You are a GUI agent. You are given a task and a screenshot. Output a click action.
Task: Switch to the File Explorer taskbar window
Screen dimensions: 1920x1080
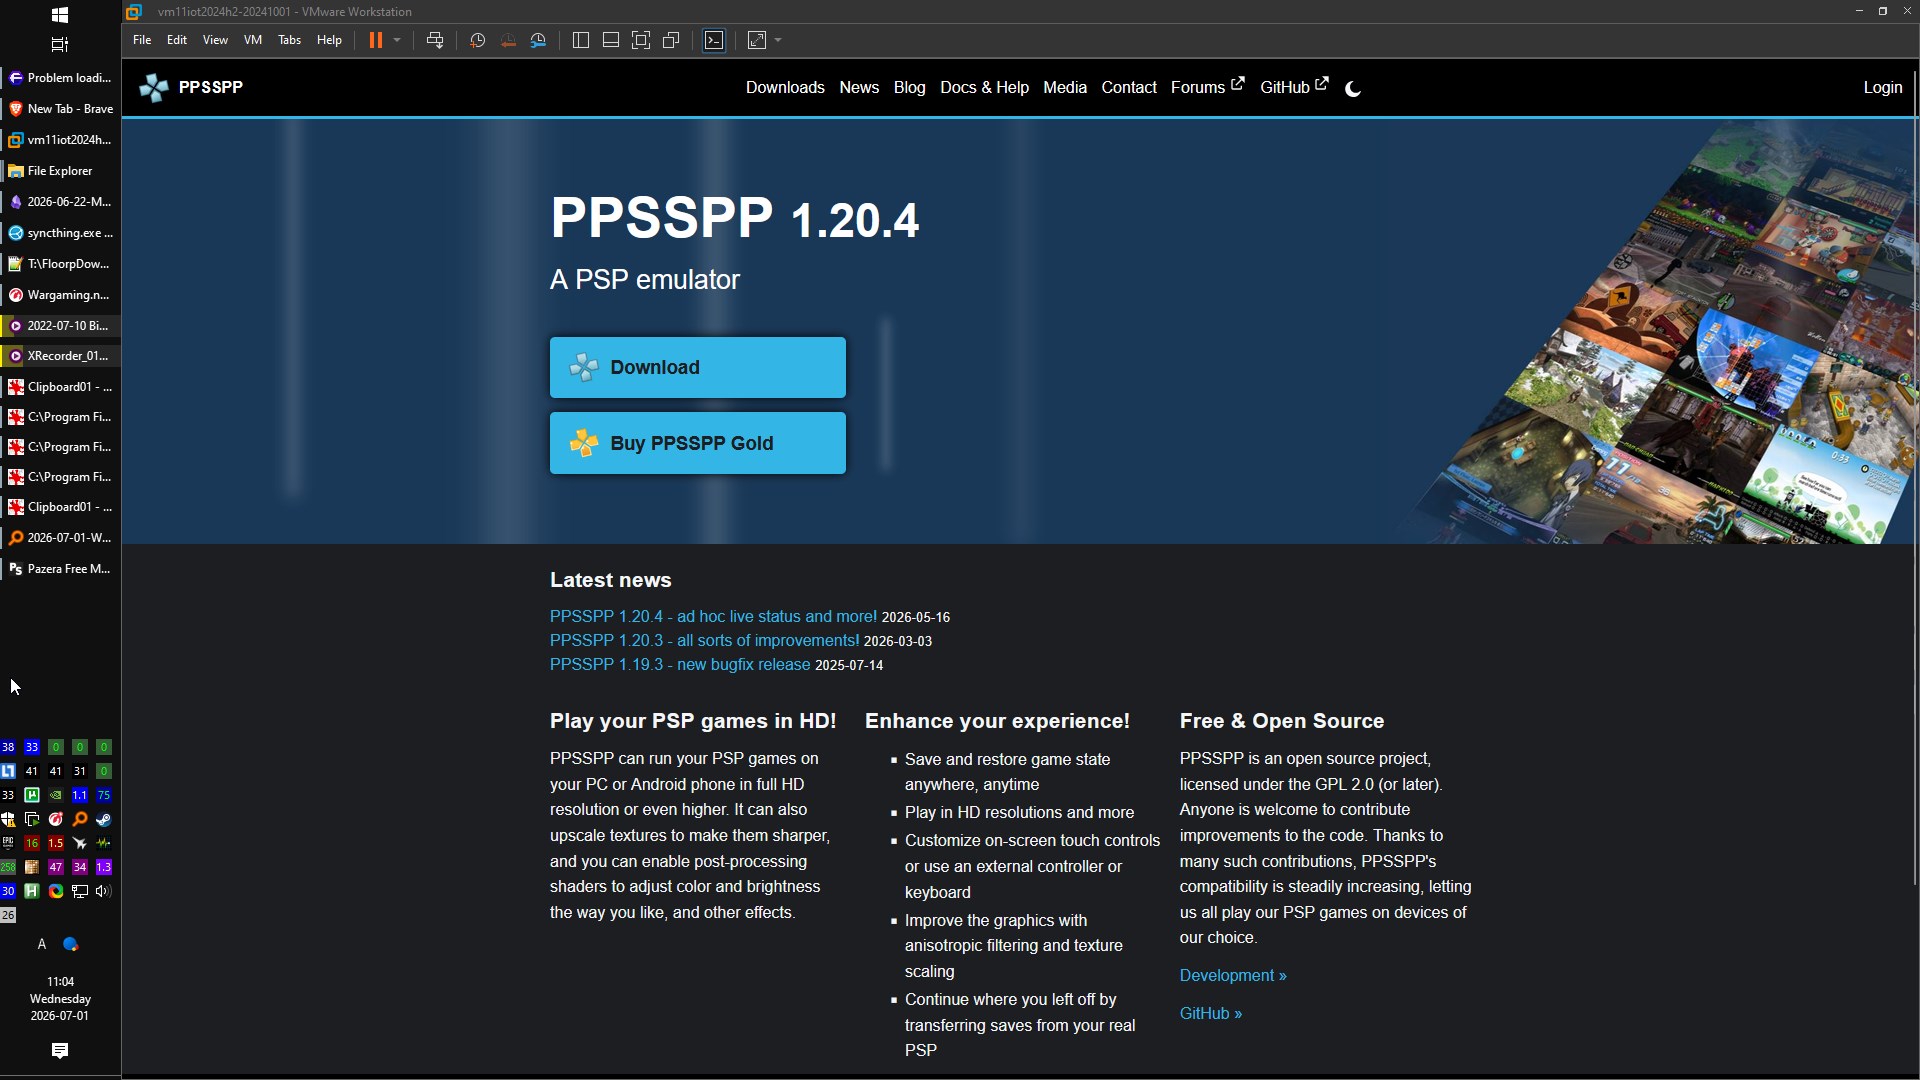click(x=60, y=171)
